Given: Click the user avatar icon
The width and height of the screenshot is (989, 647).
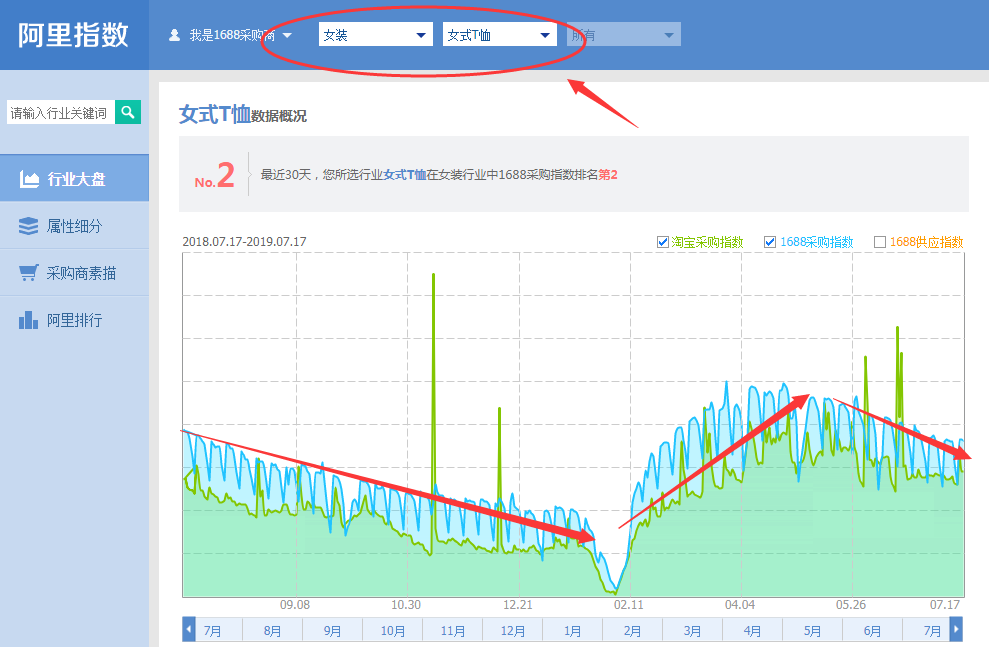Looking at the screenshot, I should click(175, 35).
